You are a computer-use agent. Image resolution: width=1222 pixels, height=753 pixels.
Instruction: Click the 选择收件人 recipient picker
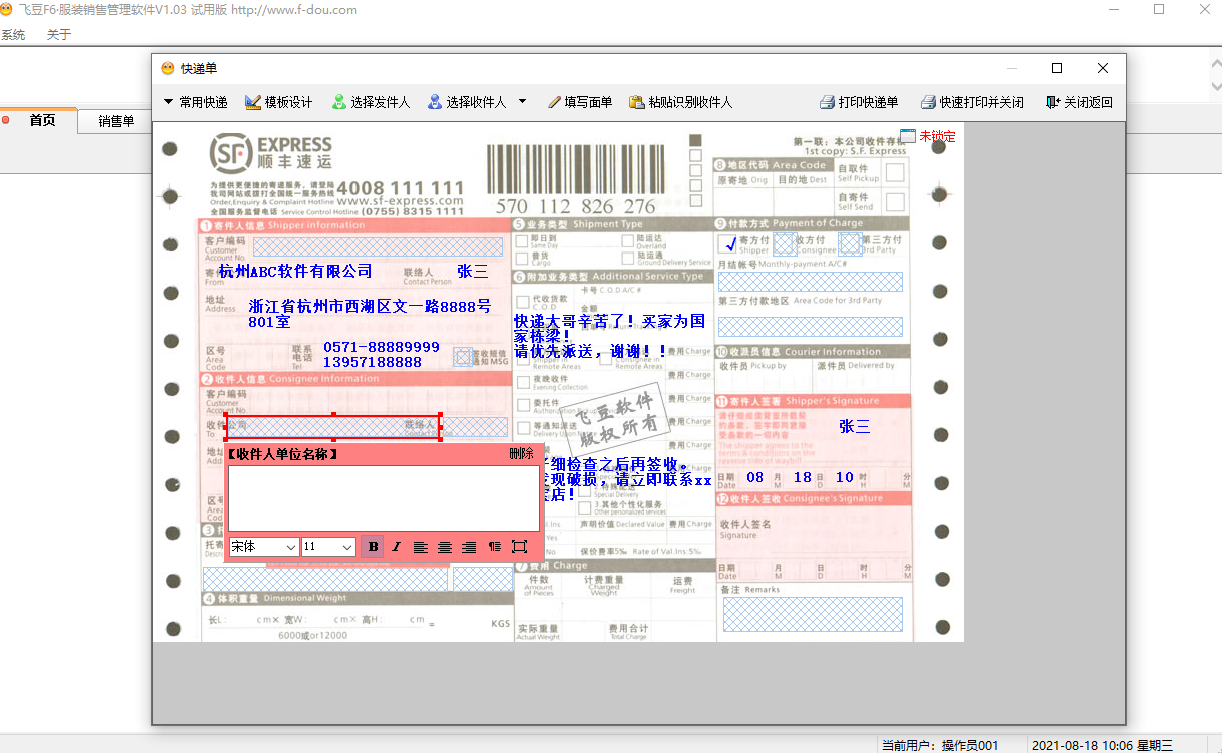tap(467, 102)
